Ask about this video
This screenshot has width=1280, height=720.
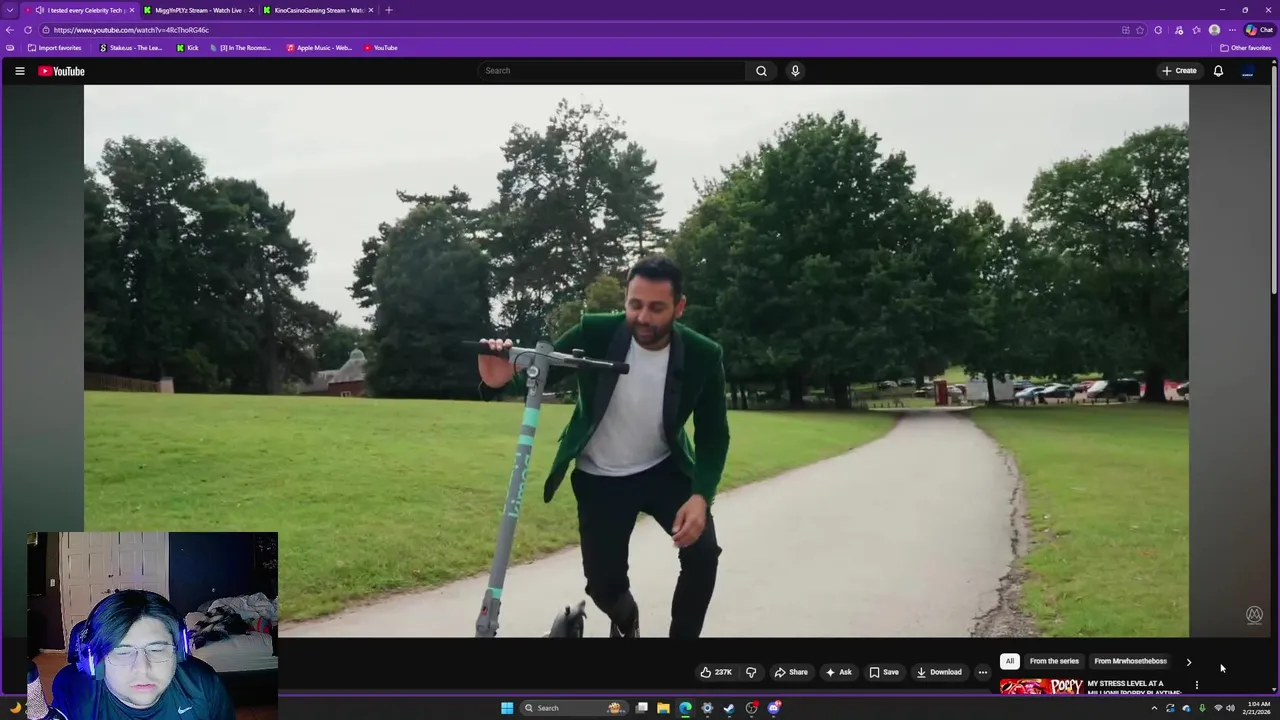click(x=838, y=672)
